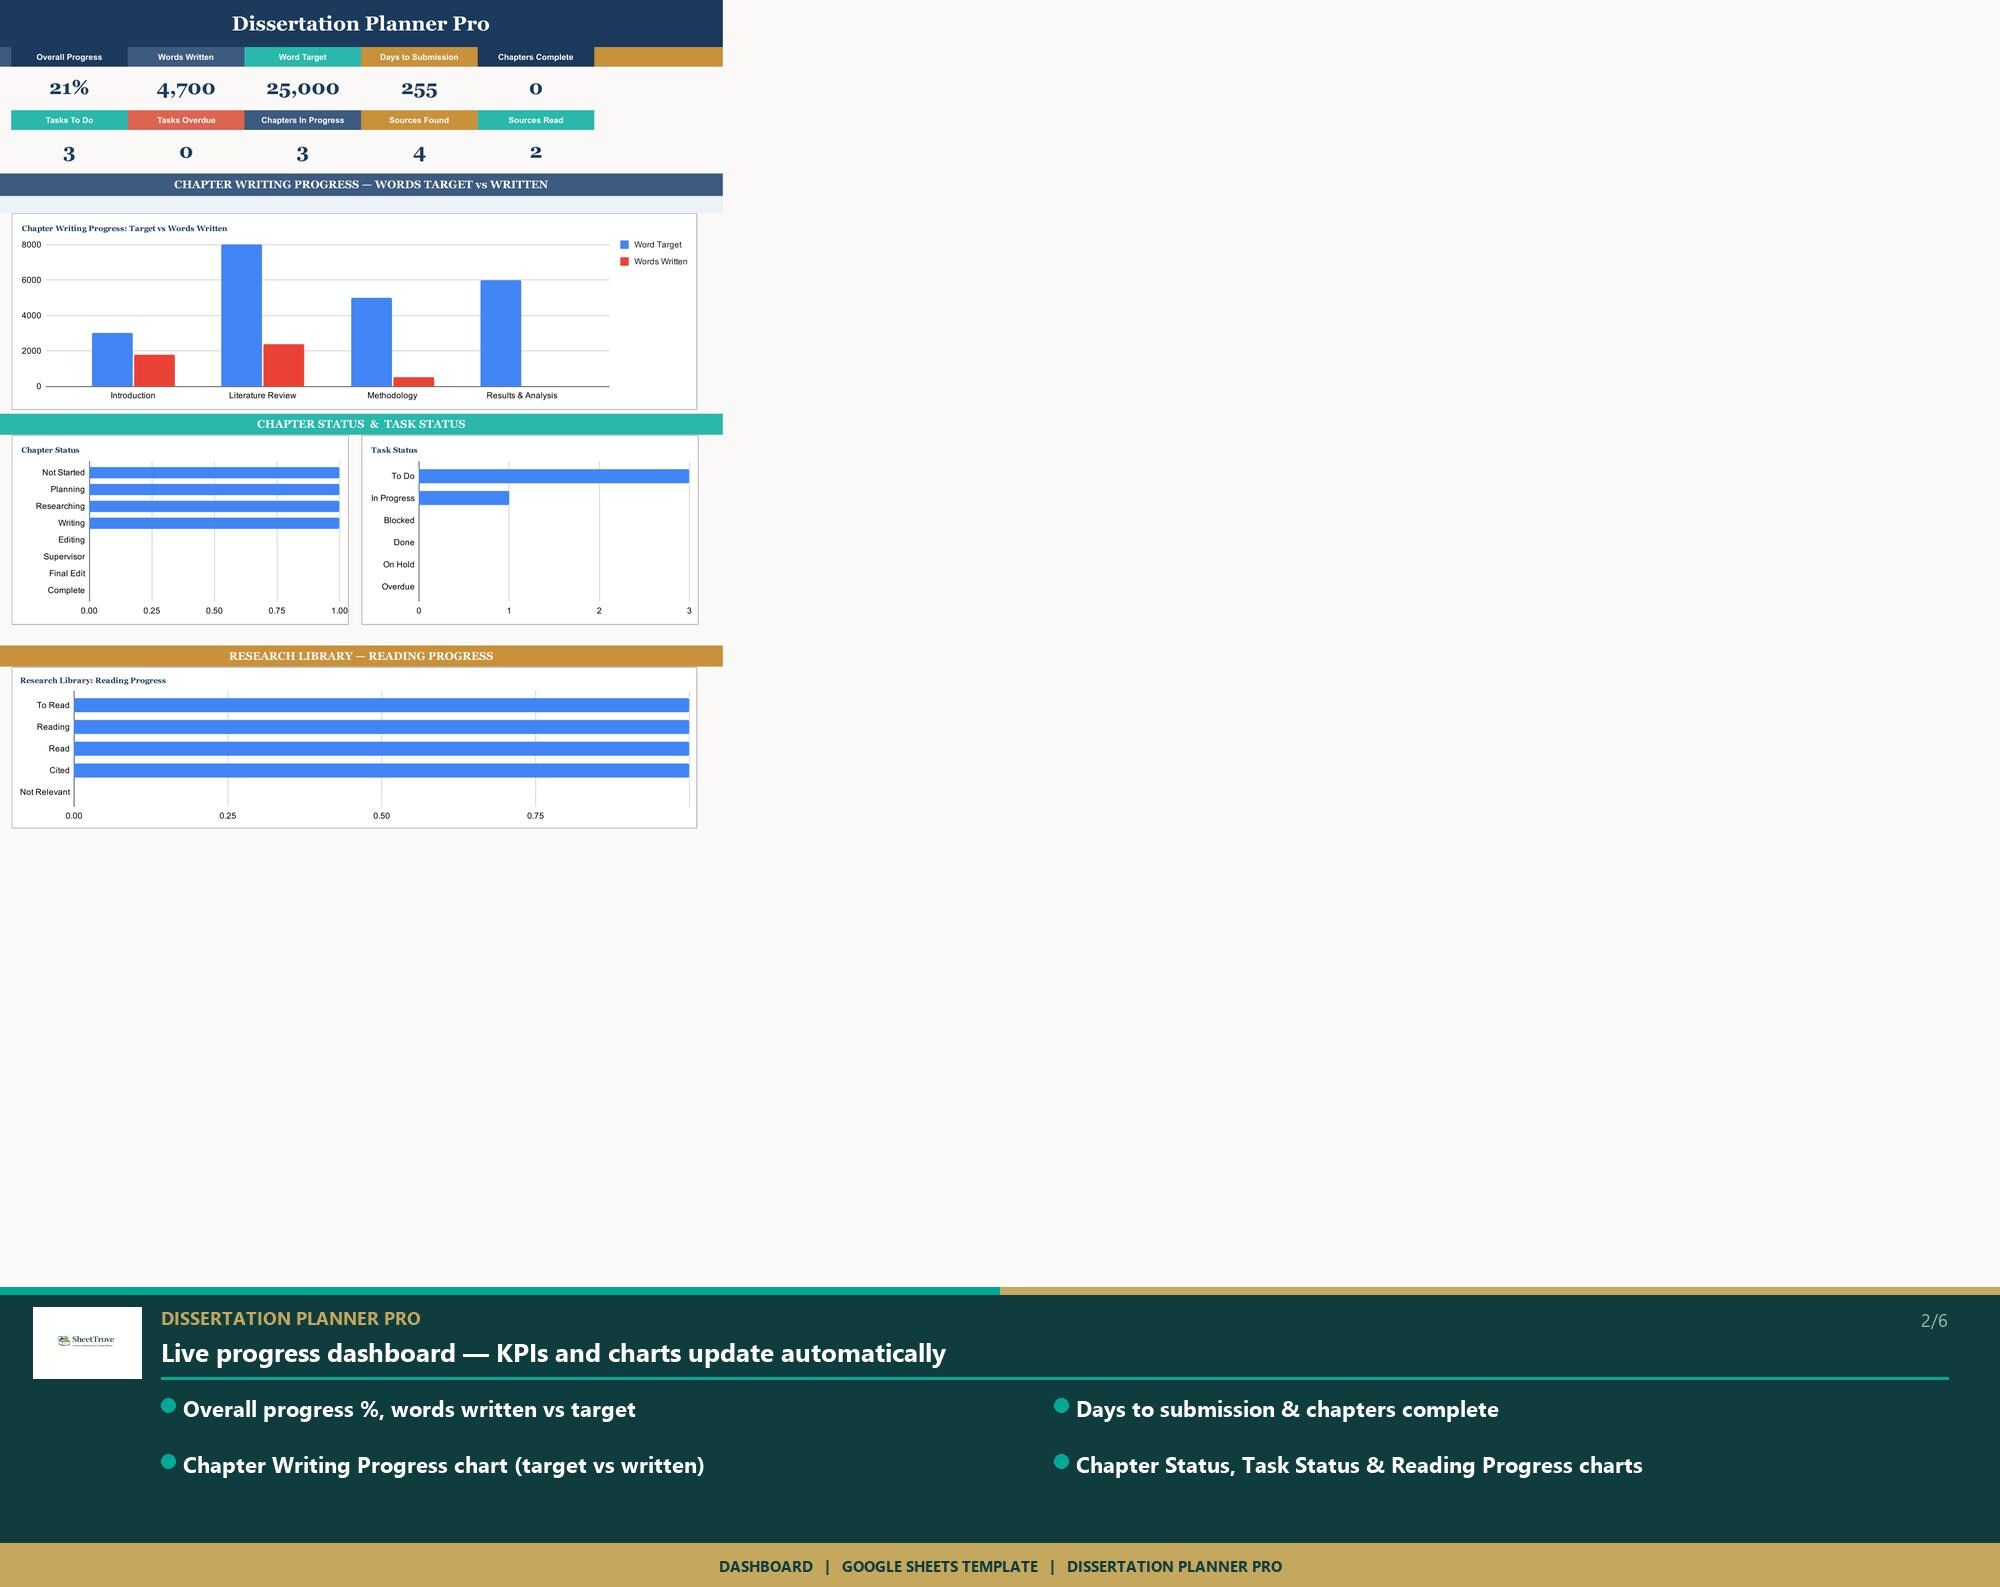
Task: Select the Results & Analysis blue bar
Action: (501, 333)
